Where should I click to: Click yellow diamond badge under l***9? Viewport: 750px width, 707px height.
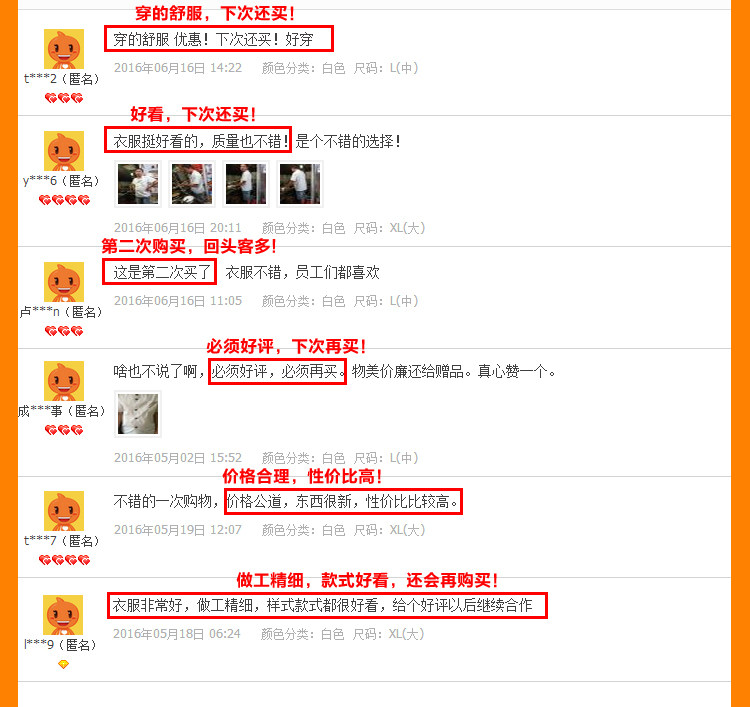(63, 664)
